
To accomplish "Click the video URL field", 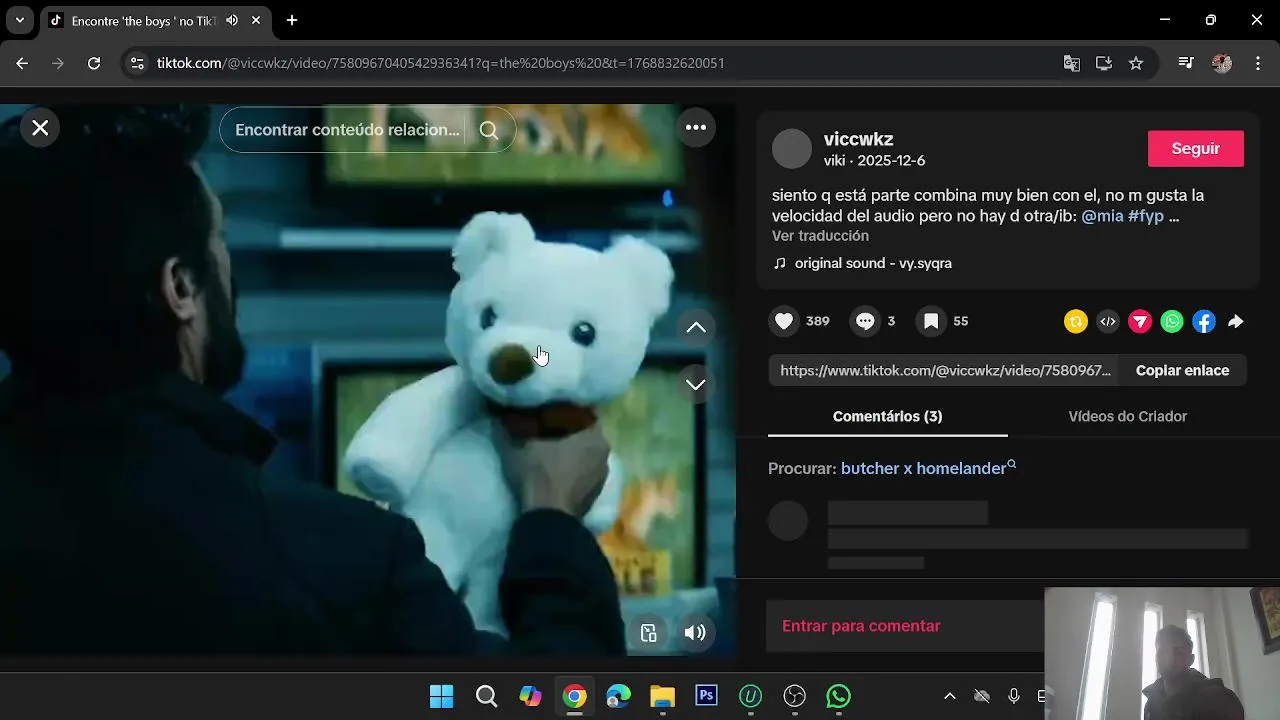I will pyautogui.click(x=944, y=370).
